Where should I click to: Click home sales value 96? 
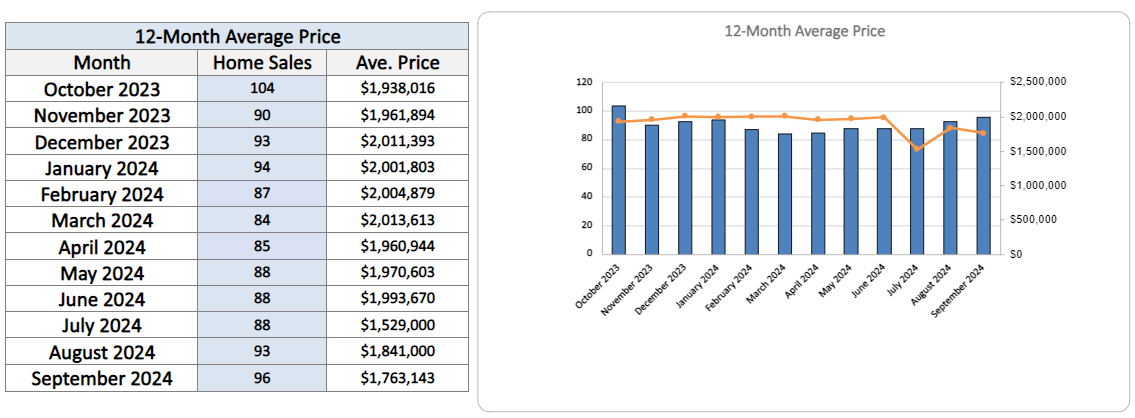click(x=262, y=378)
